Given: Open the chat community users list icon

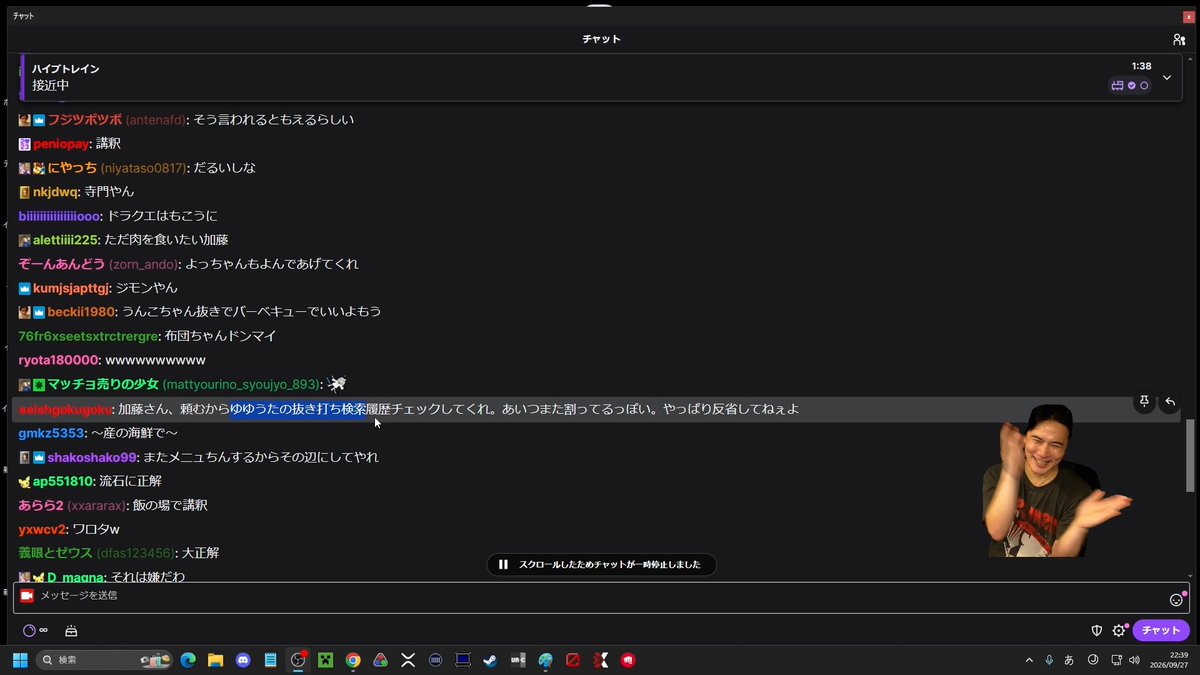Looking at the screenshot, I should coord(1179,39).
